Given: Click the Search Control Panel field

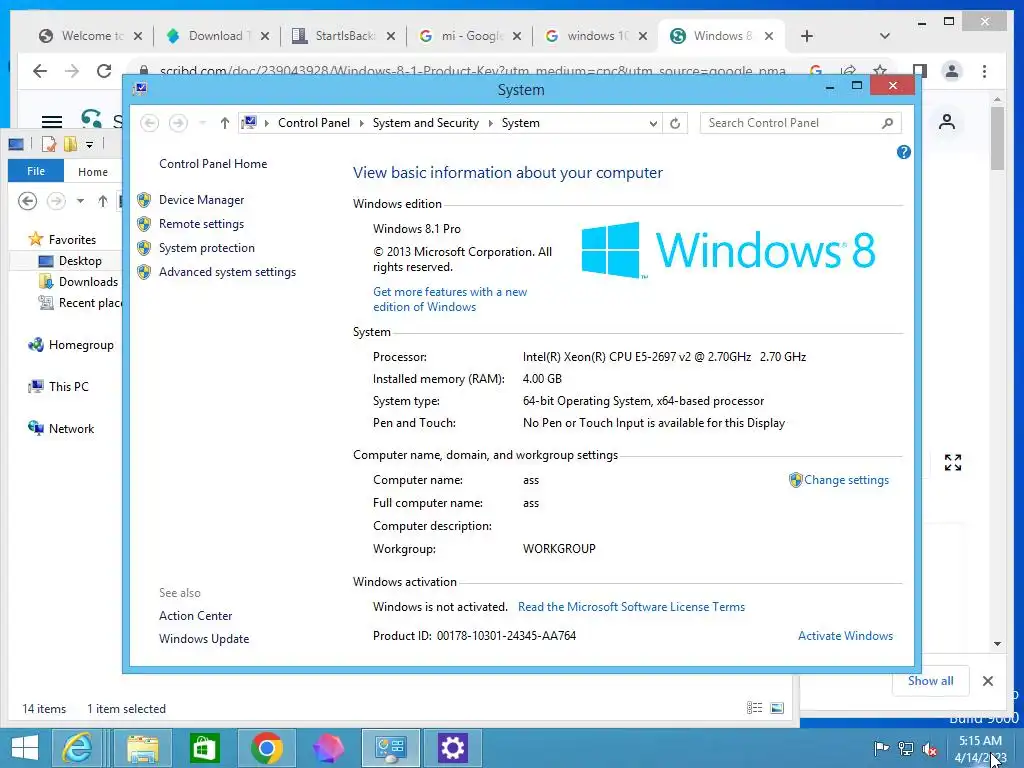Looking at the screenshot, I should pos(790,123).
